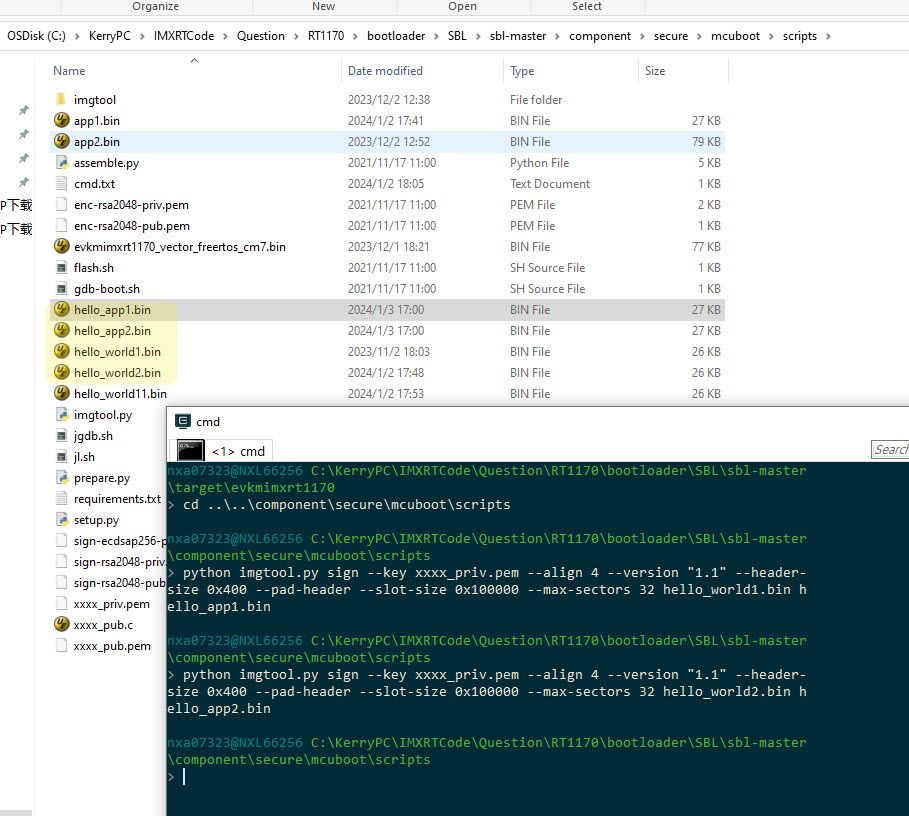Click Python File type of assemble.py

(539, 163)
